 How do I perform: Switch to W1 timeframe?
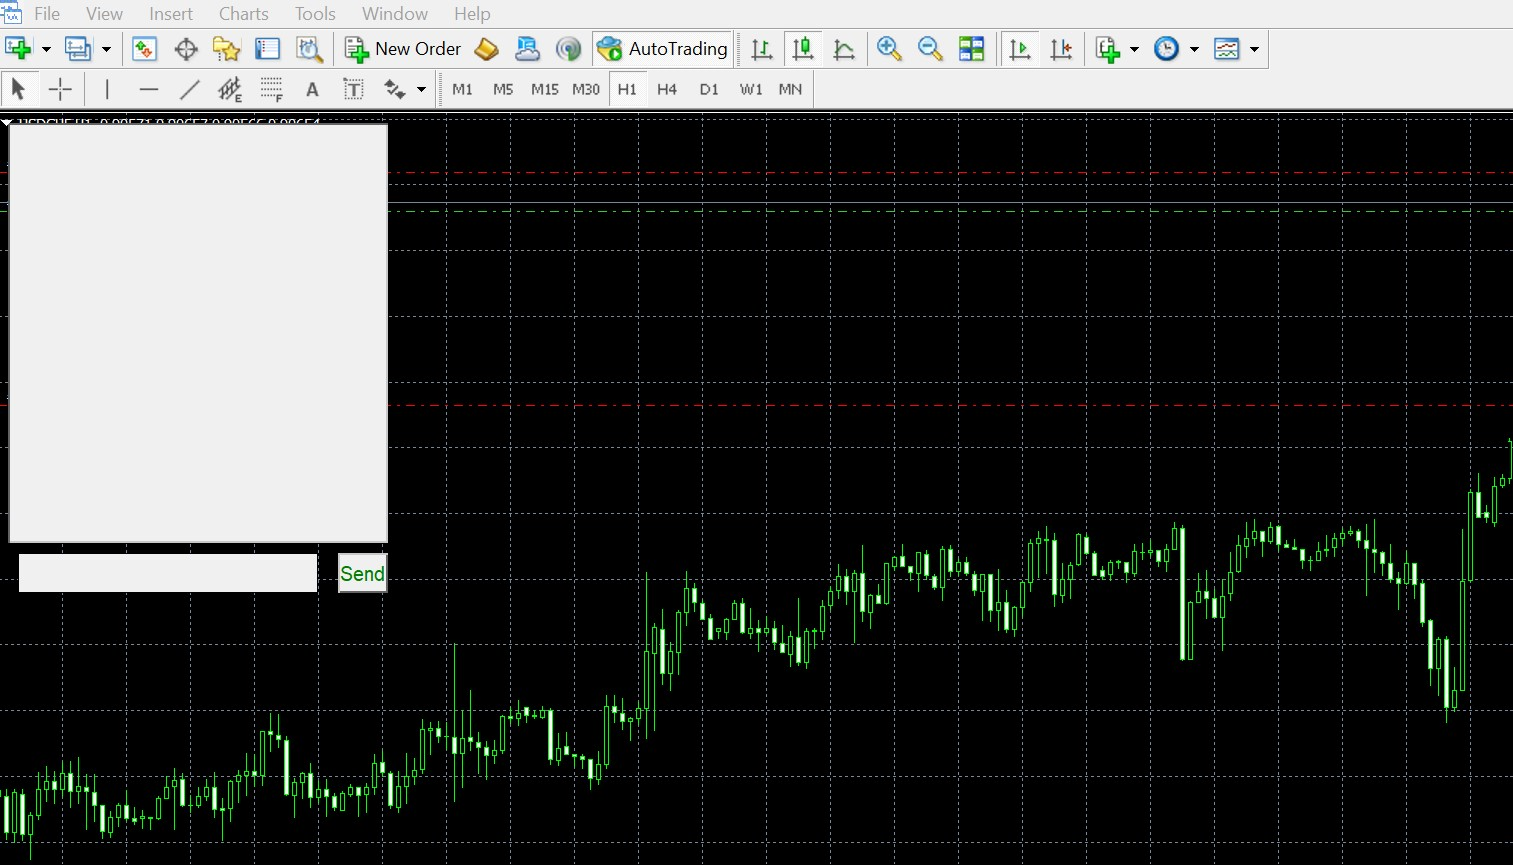point(750,89)
